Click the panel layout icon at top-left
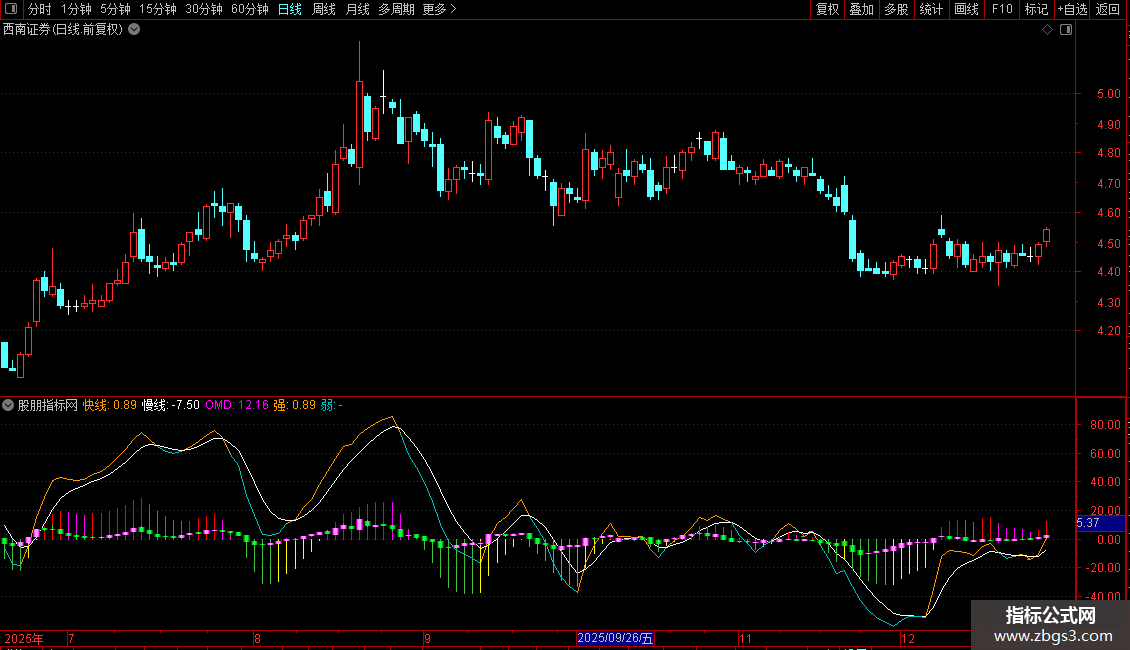1130x650 pixels. pos(10,10)
